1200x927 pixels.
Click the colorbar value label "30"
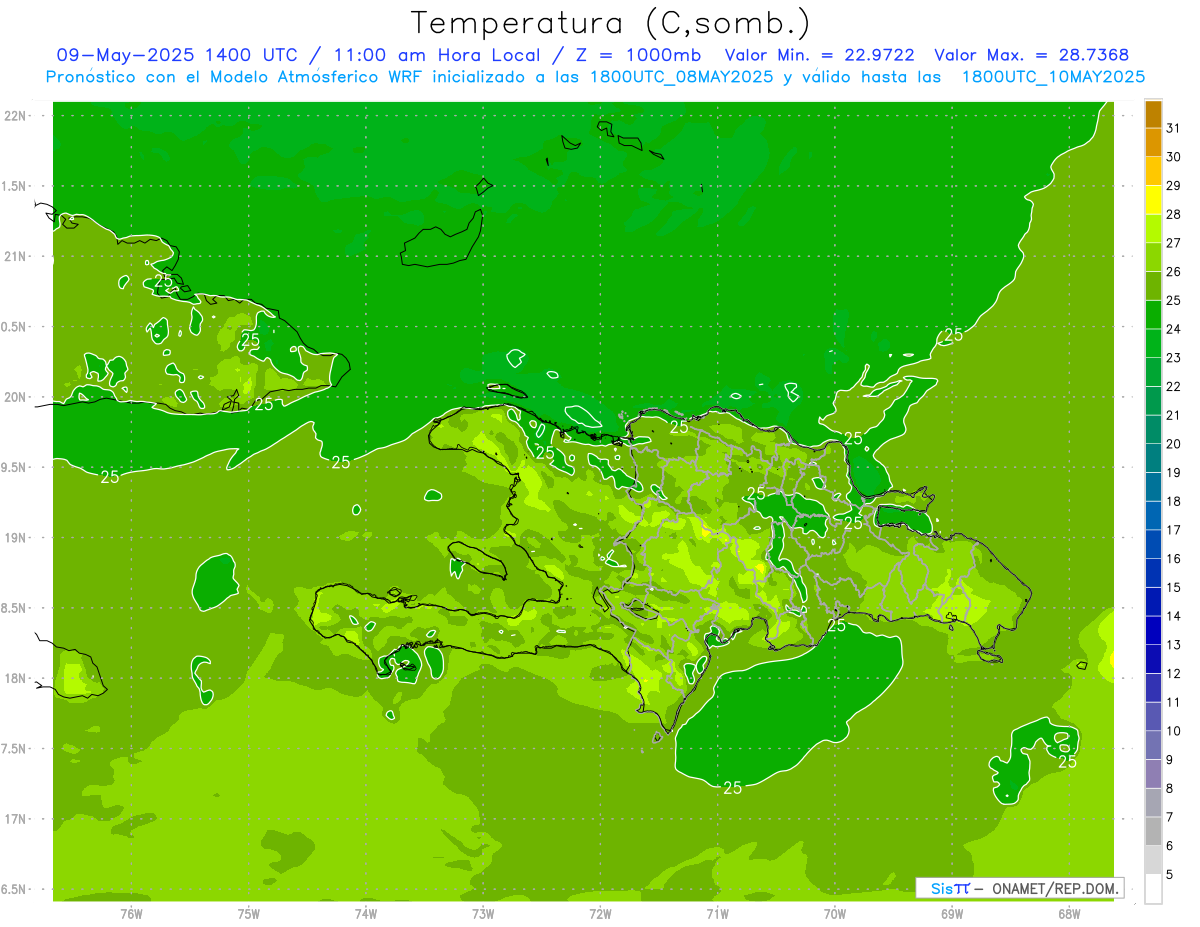(1174, 157)
